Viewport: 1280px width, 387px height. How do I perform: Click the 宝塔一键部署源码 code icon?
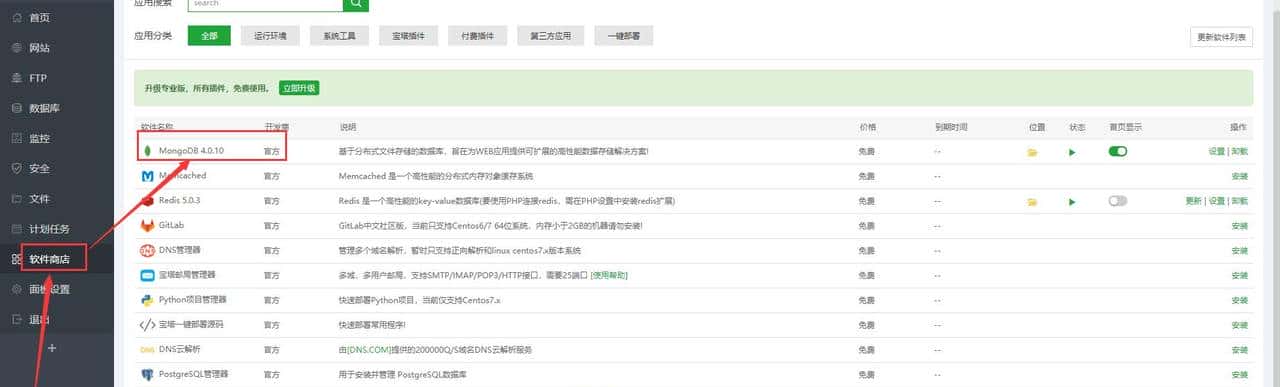(148, 325)
